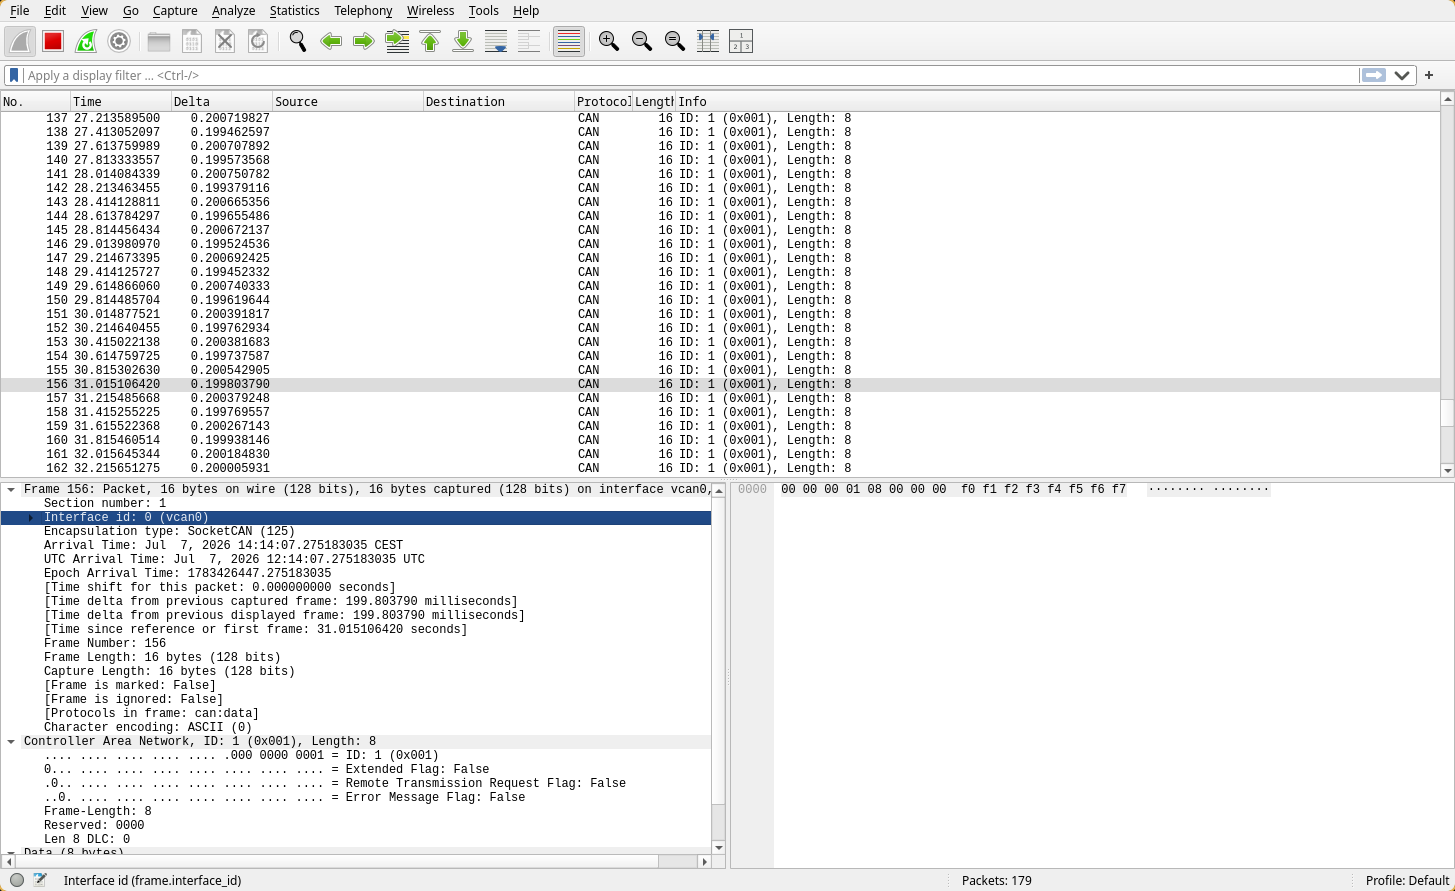The image size is (1455, 891).
Task: Expand the Interface id (vcan0) node
Action: click(31, 517)
